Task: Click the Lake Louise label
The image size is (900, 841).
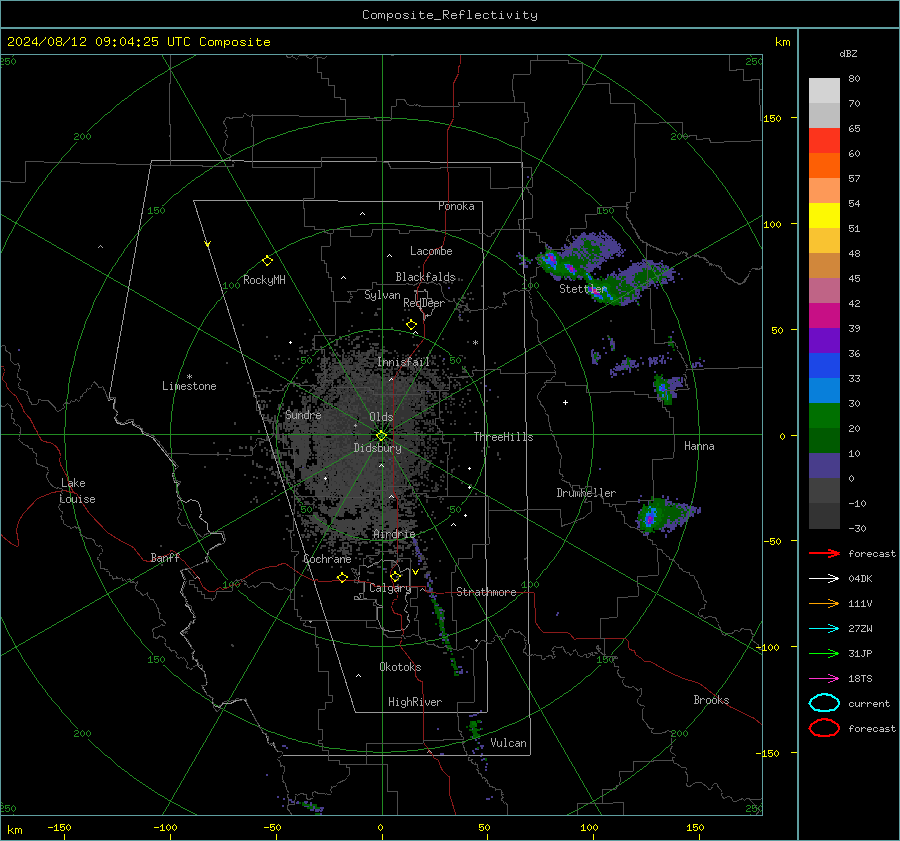Action: click(x=77, y=491)
